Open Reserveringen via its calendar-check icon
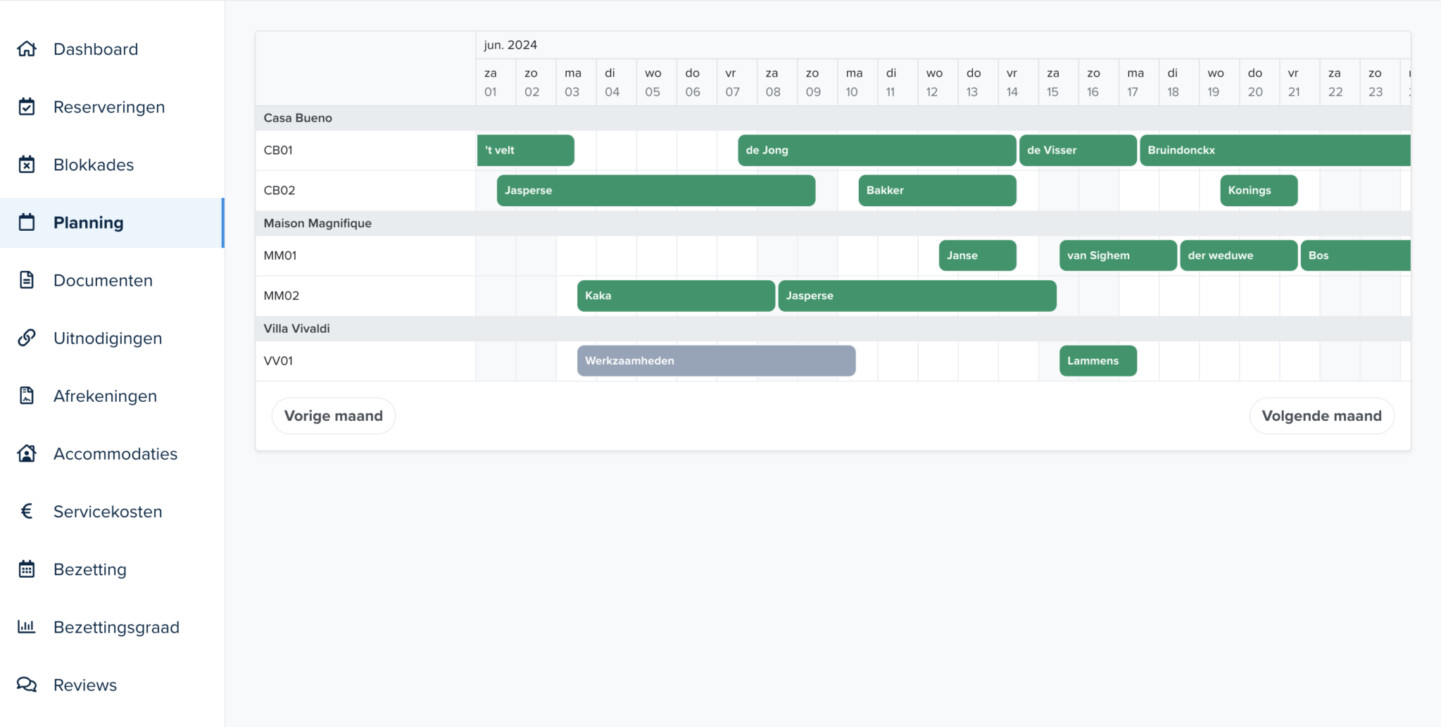 point(27,107)
